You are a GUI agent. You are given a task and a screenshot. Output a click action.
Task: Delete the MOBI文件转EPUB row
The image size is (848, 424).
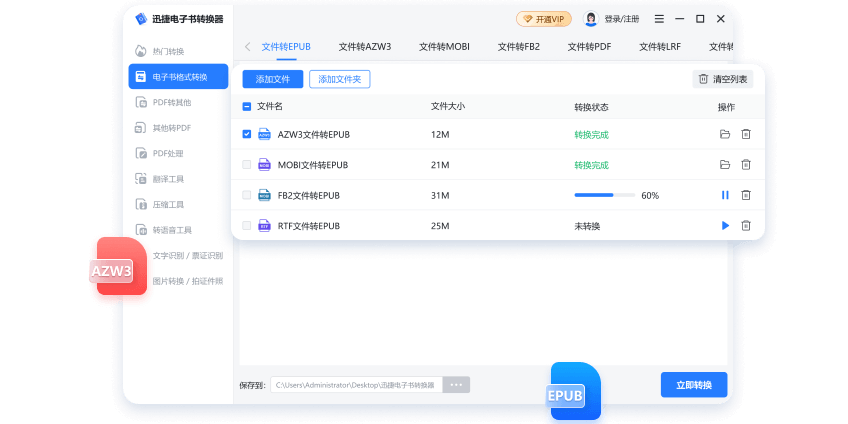pyautogui.click(x=745, y=165)
